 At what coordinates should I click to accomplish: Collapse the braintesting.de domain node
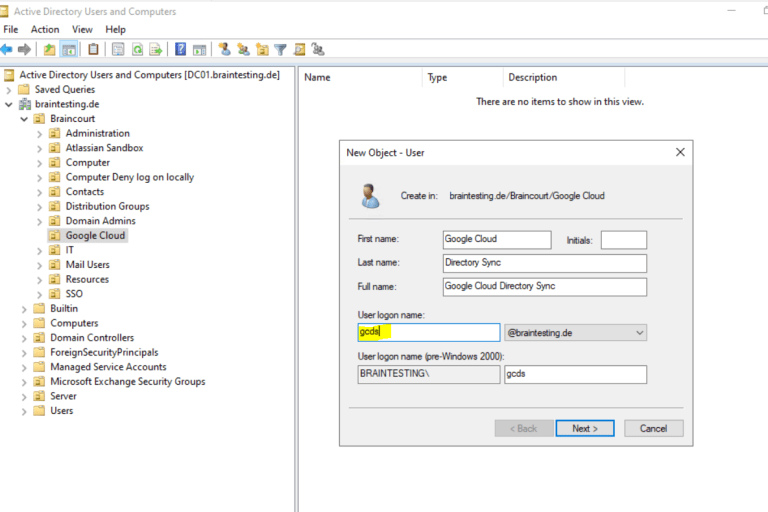pyautogui.click(x=8, y=104)
